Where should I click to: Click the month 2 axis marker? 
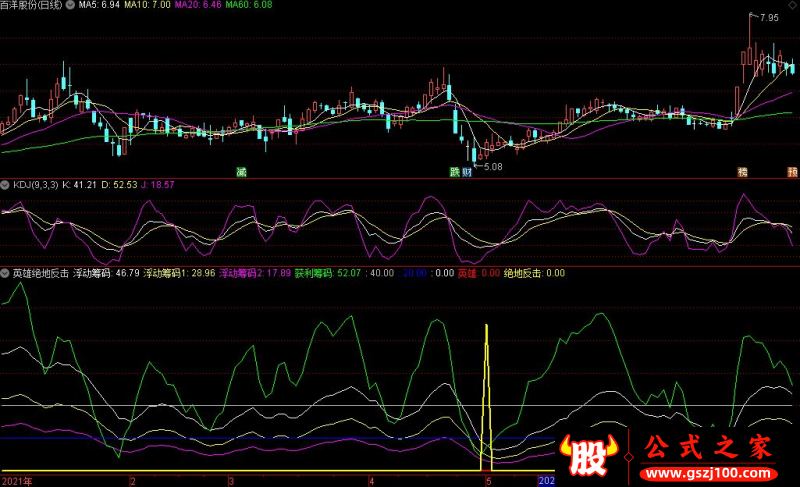(x=133, y=481)
